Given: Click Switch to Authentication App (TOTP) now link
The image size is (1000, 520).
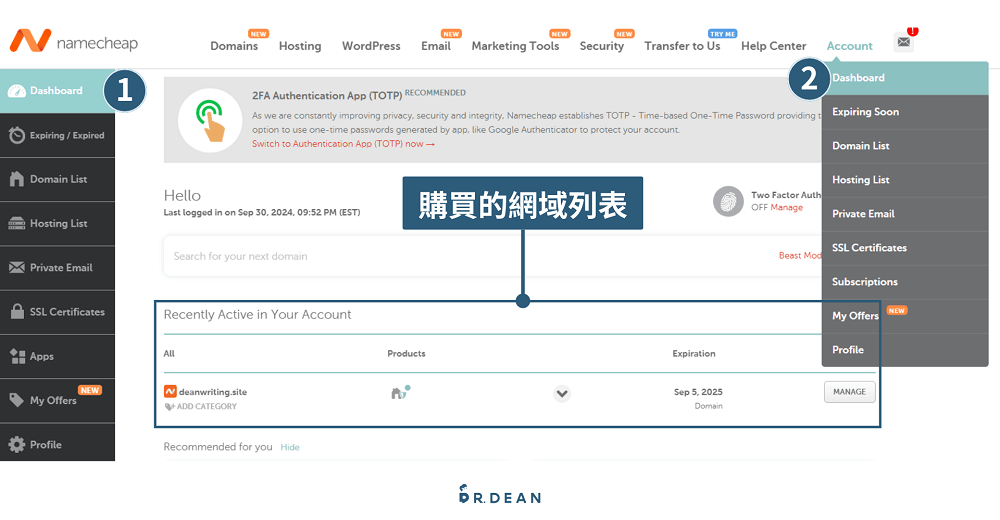Looking at the screenshot, I should (x=343, y=144).
